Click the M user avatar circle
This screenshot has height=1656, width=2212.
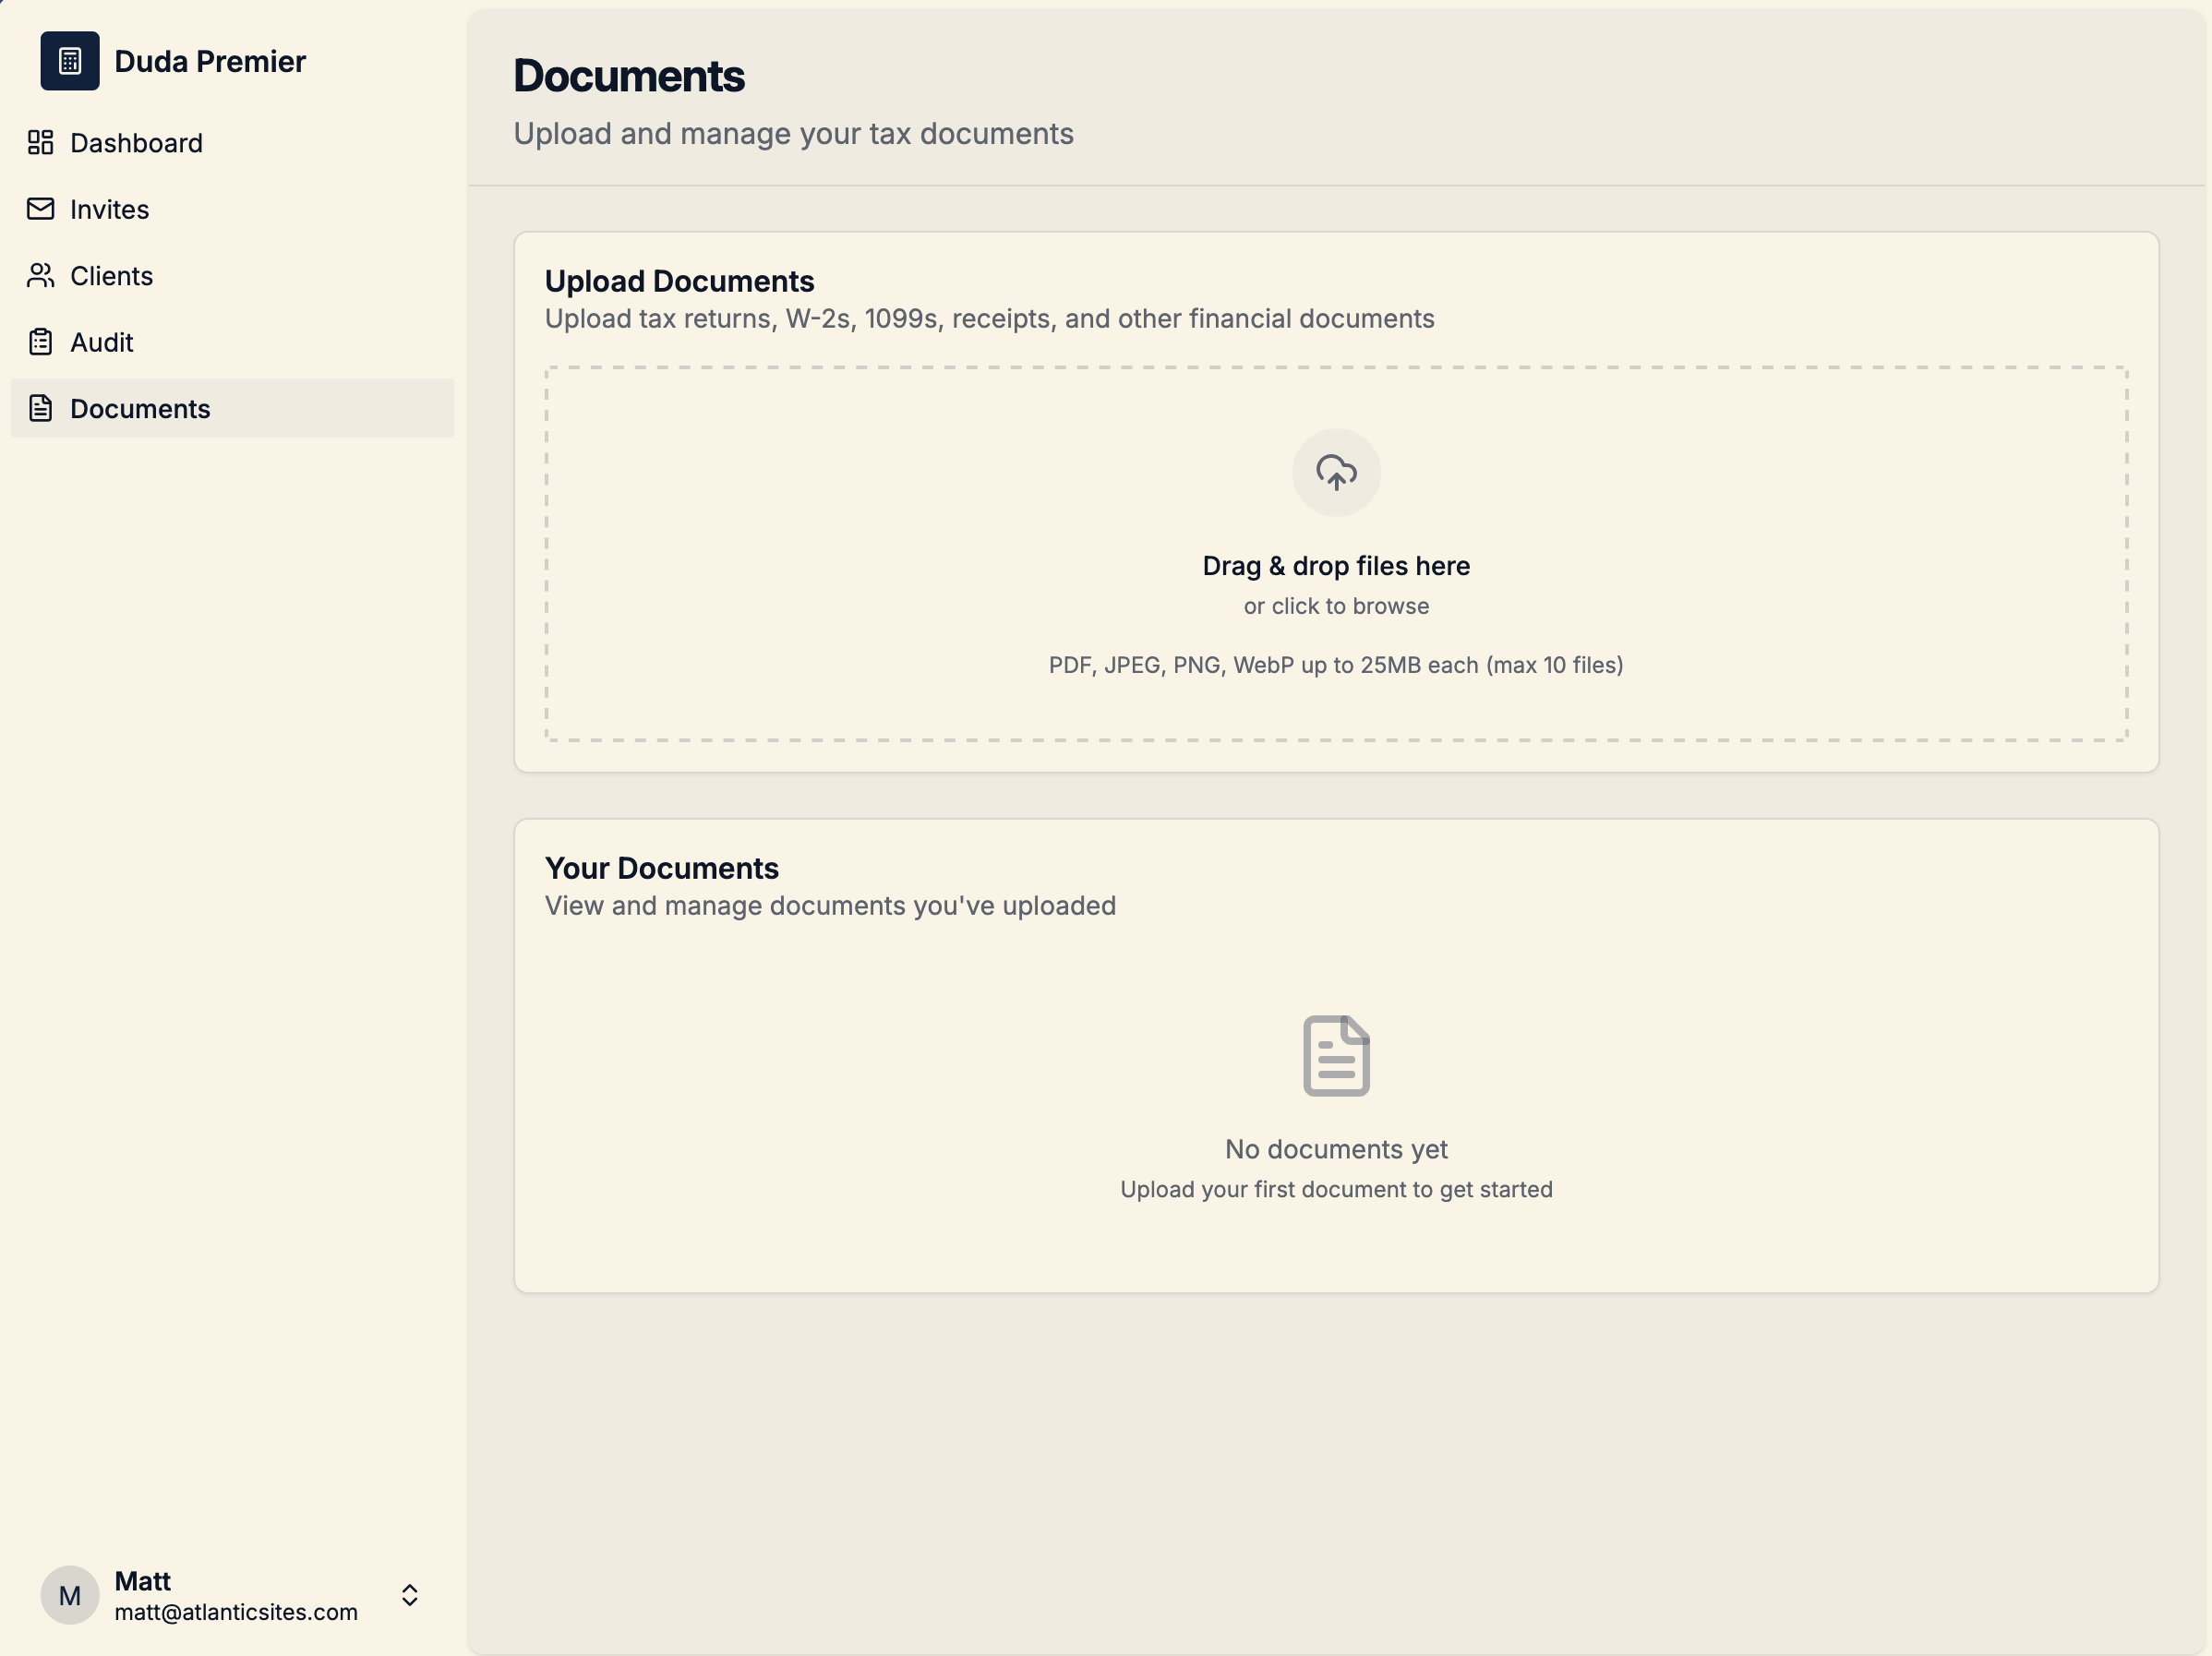(x=69, y=1595)
